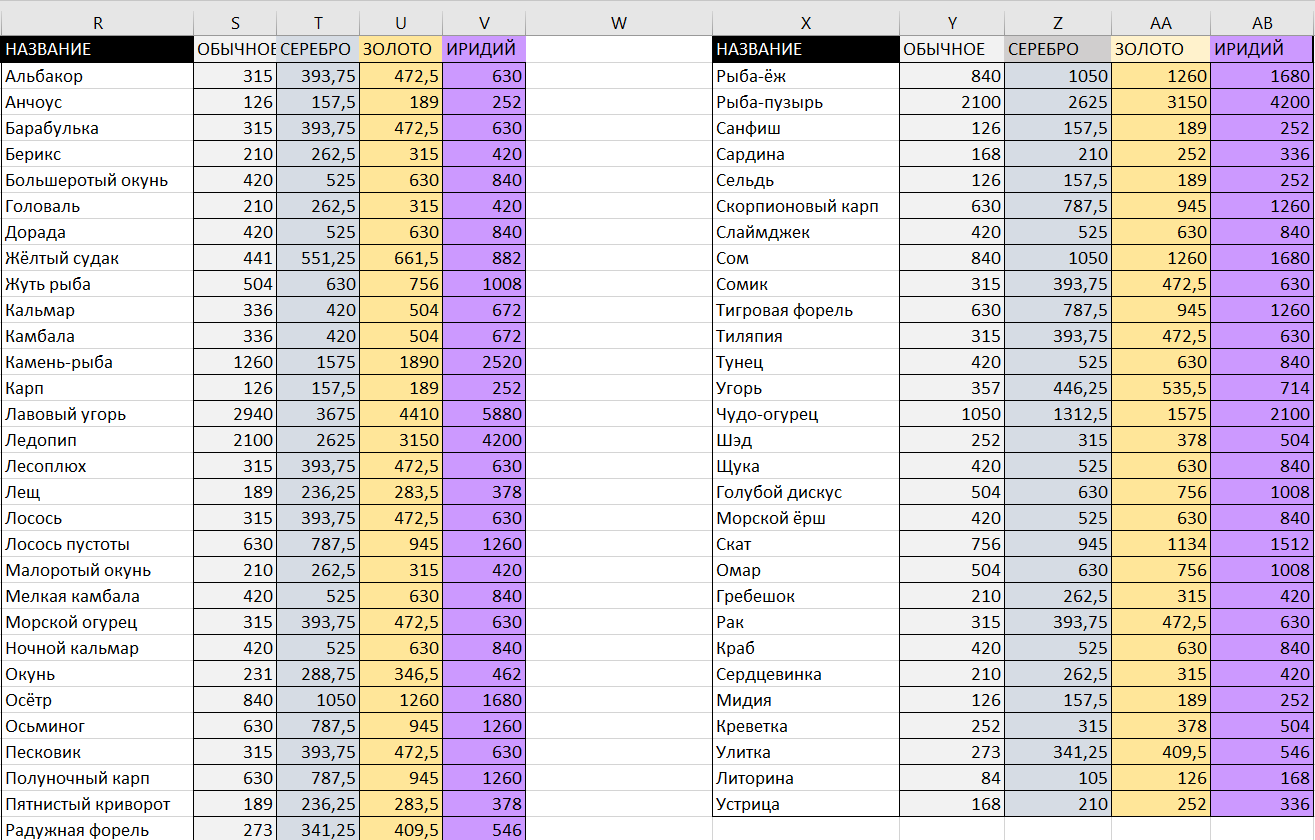Click the "ИРИДИЙ" header in column V
This screenshot has height=840, width=1315.
pos(484,50)
